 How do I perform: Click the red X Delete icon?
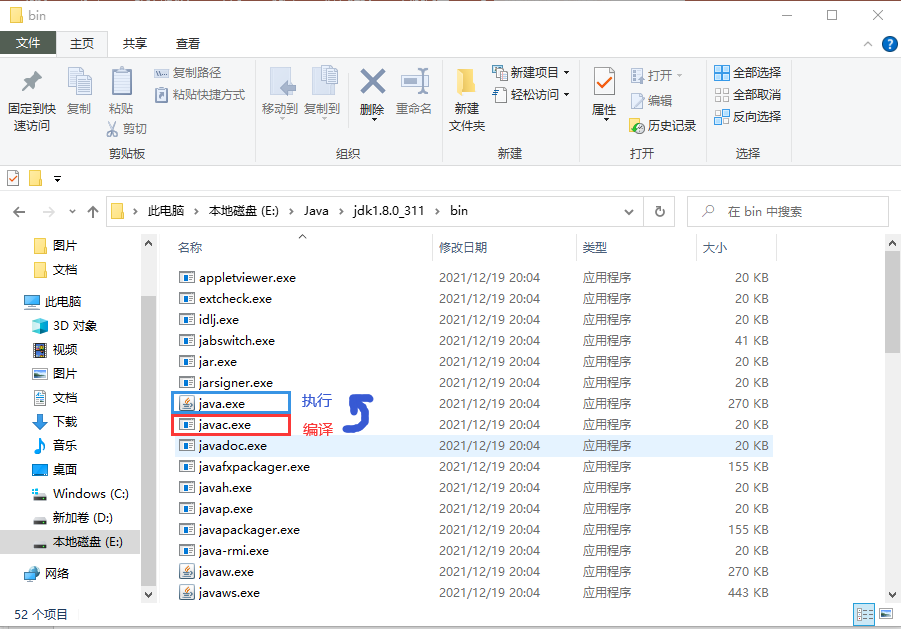372,81
